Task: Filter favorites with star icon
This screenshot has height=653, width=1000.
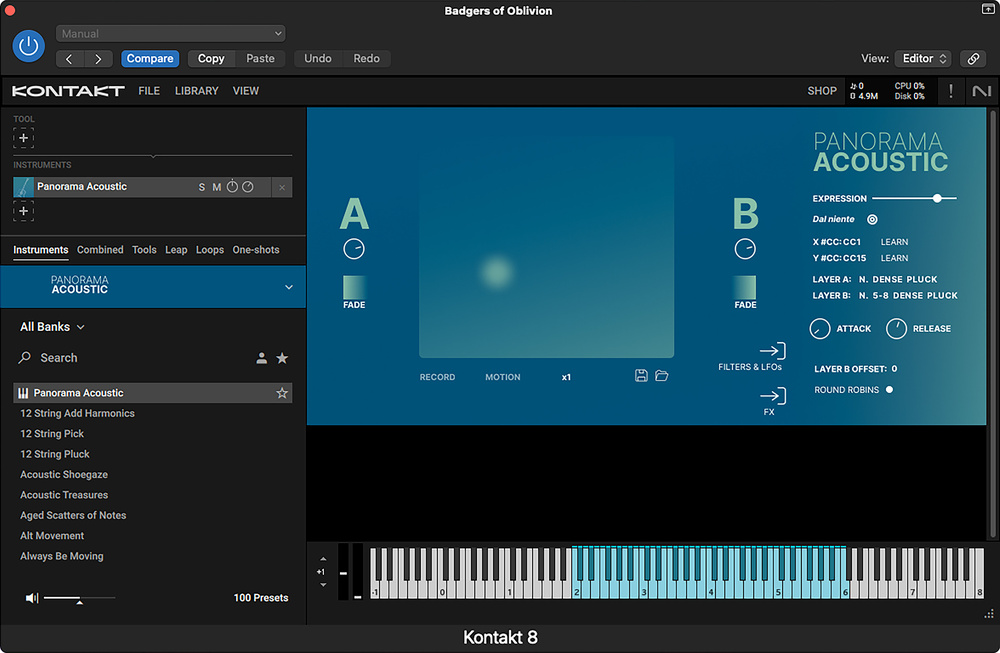Action: coord(282,358)
